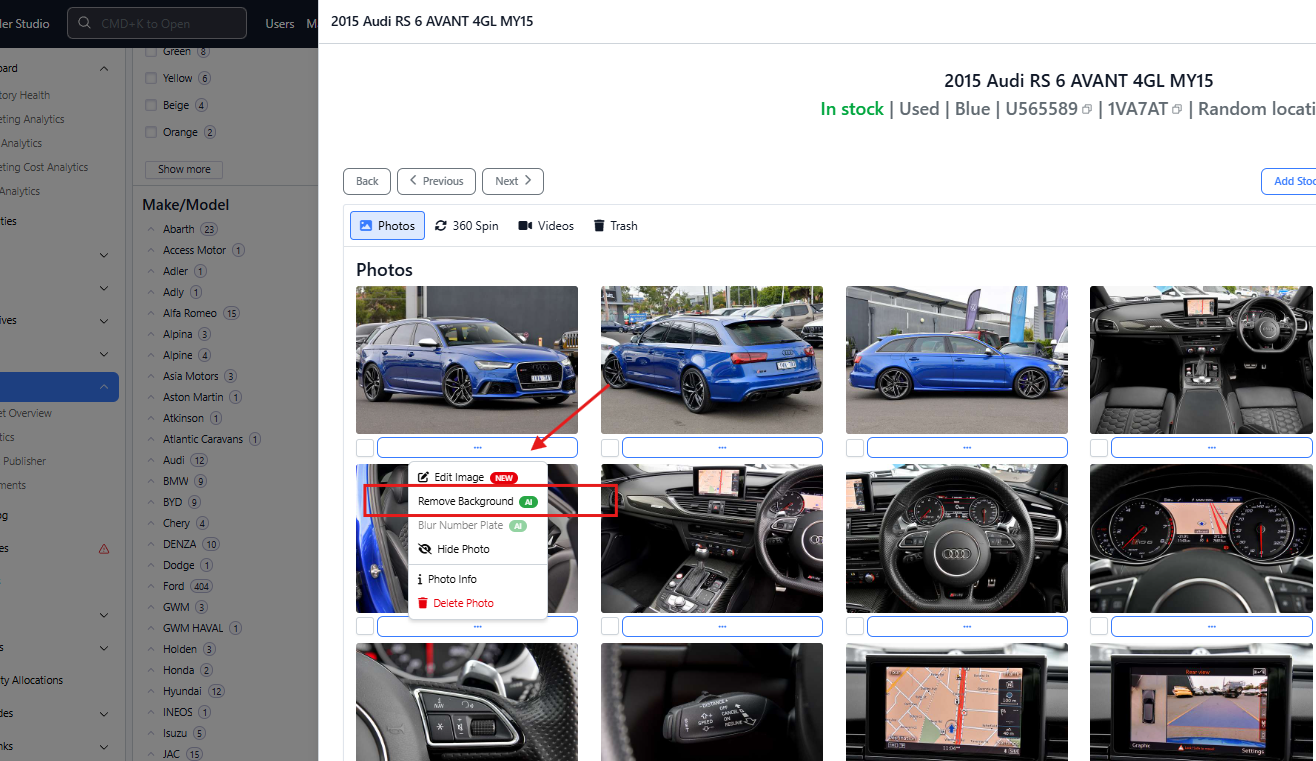This screenshot has width=1316, height=761.
Task: Select Atlantic Caravans in the Make/Model list
Action: (x=203, y=439)
